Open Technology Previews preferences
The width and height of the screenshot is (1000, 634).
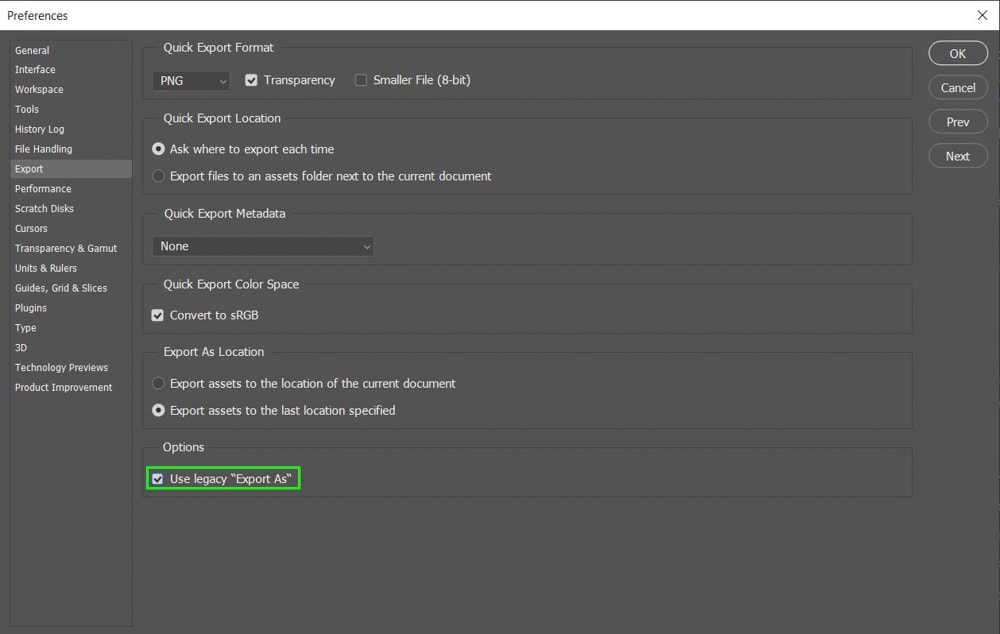pos(61,367)
